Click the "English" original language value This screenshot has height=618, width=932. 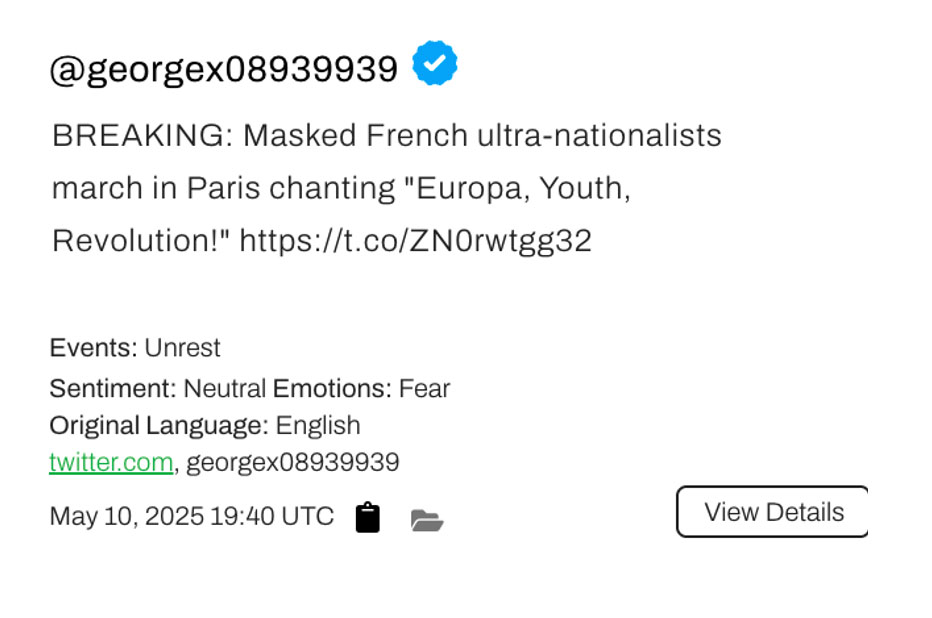tap(318, 425)
